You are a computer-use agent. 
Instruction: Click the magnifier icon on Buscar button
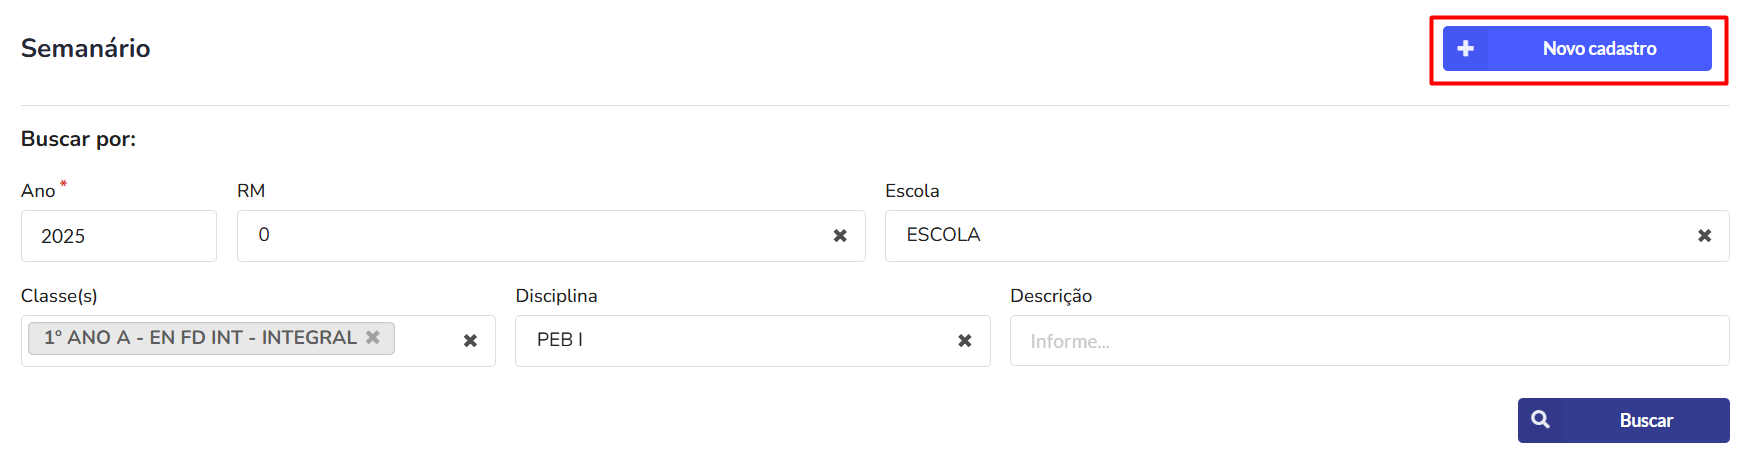1540,420
